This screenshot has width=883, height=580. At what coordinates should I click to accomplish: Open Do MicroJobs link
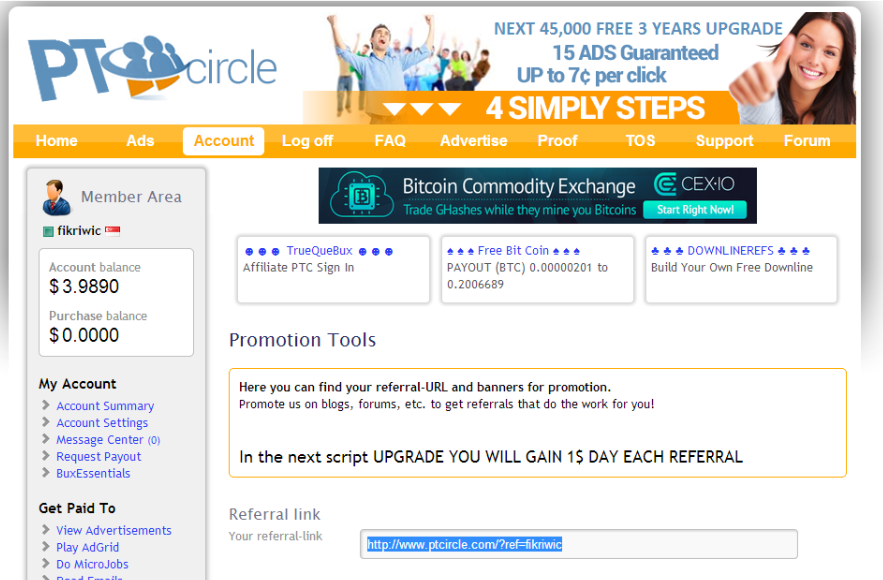92,564
